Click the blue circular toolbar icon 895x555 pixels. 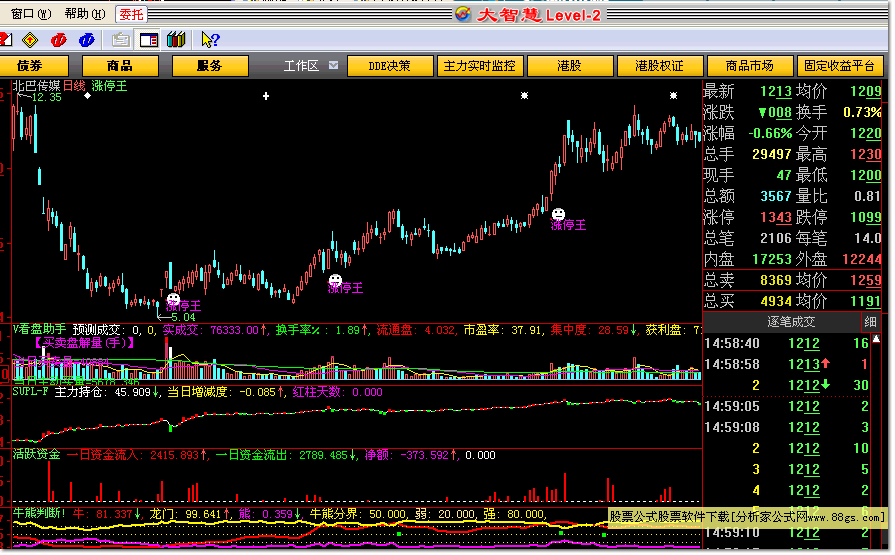86,40
